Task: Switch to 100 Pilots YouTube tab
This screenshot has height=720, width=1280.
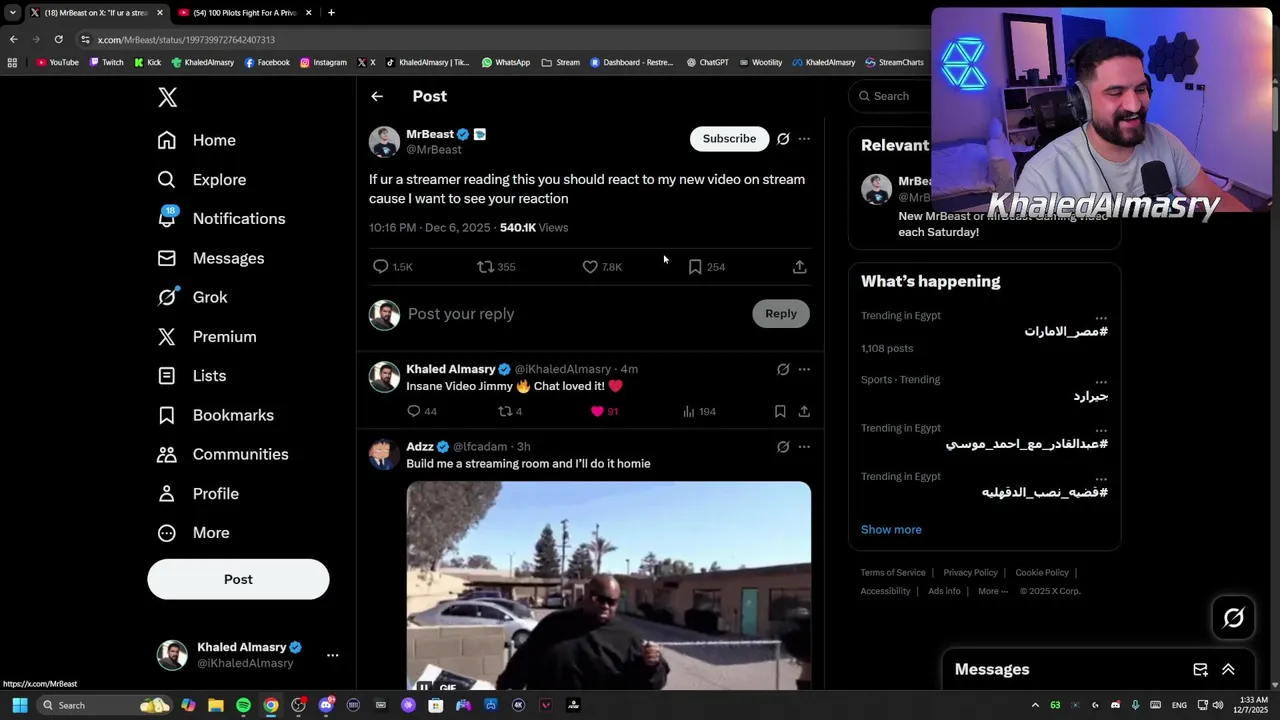Action: 245,13
